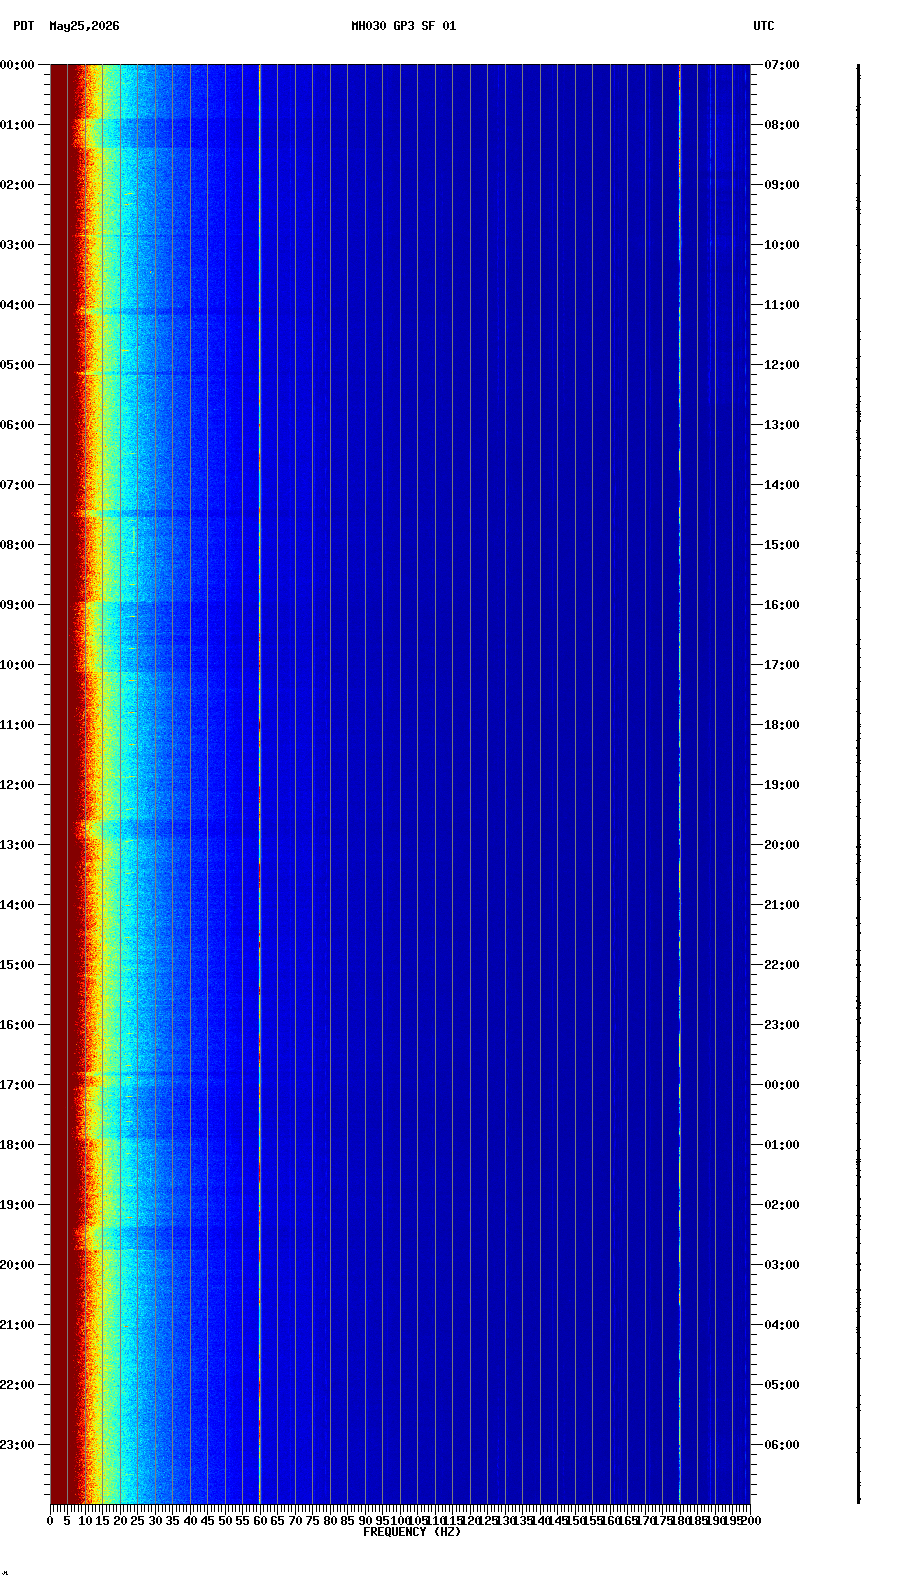The width and height of the screenshot is (902, 1584).
Task: Select 05:00 on the PDT time axis
Action: 17,365
